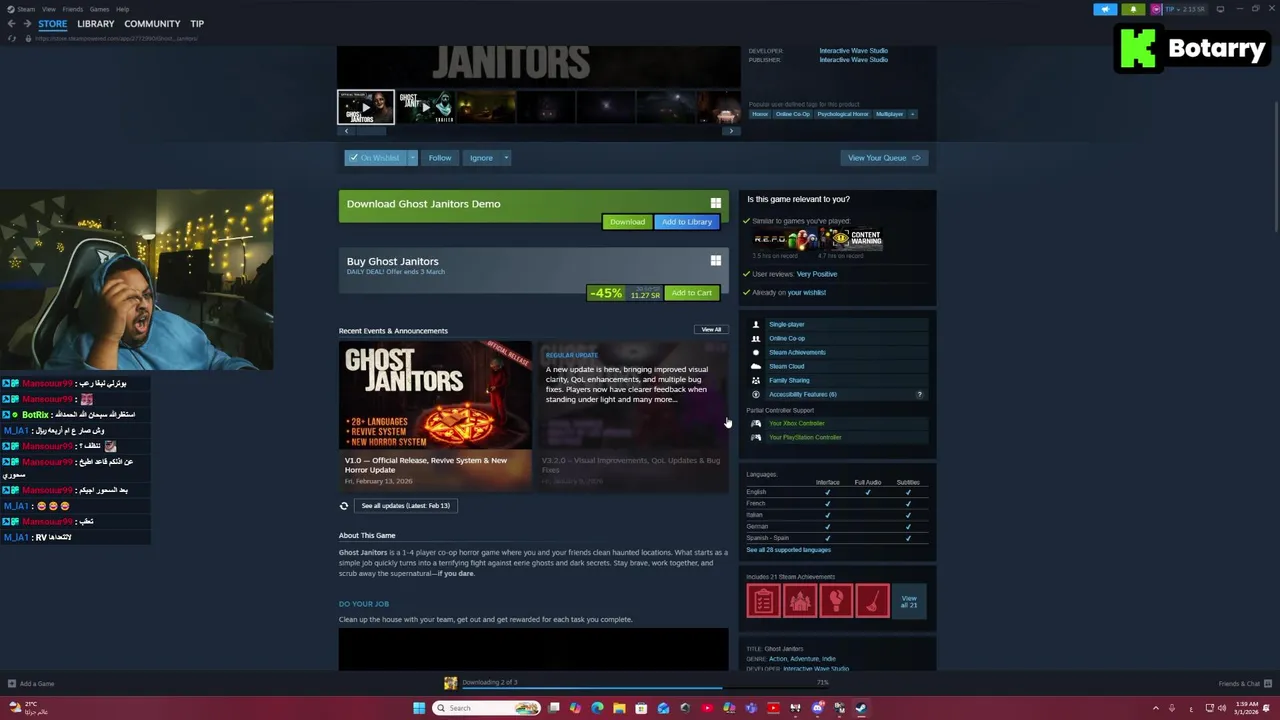Screen dimensions: 1280x720
Task: Toggle the On Wishlist checkbox button
Action: coord(375,158)
